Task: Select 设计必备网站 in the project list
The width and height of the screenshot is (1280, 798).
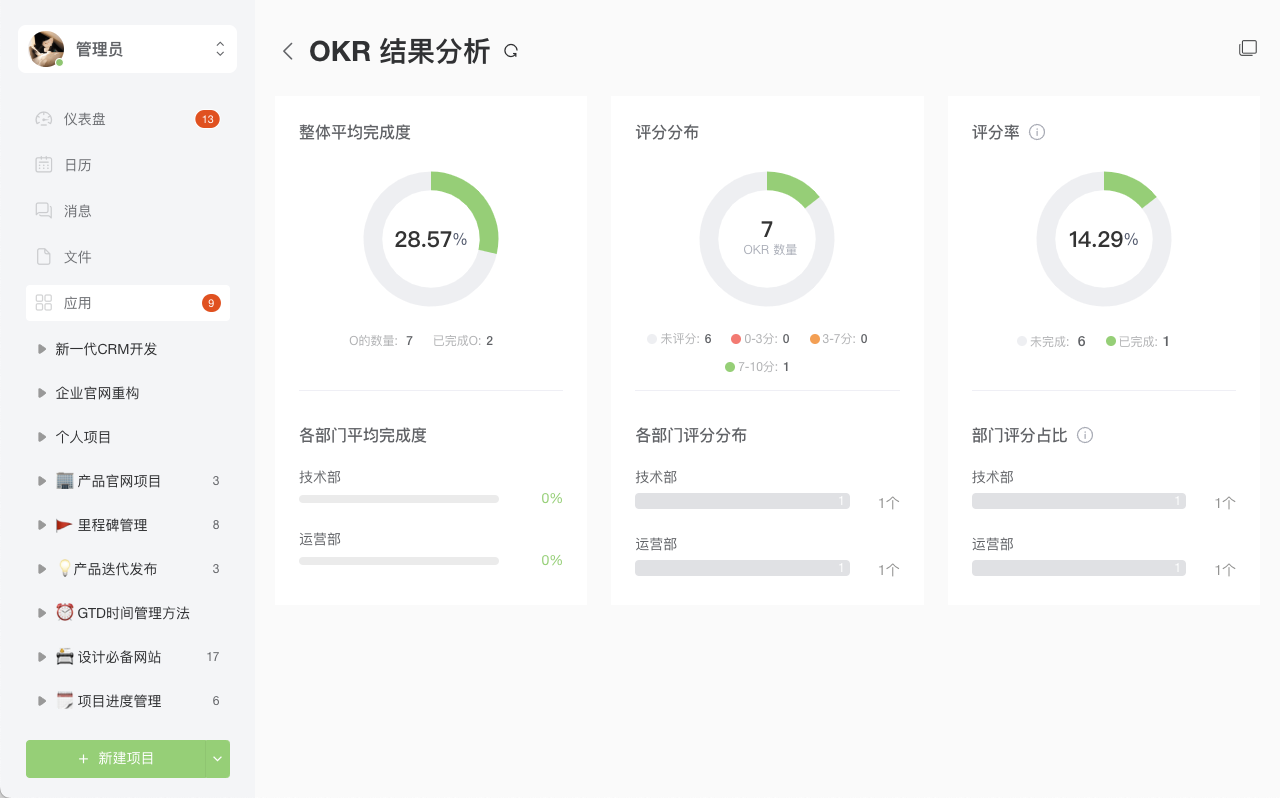Action: pos(119,657)
